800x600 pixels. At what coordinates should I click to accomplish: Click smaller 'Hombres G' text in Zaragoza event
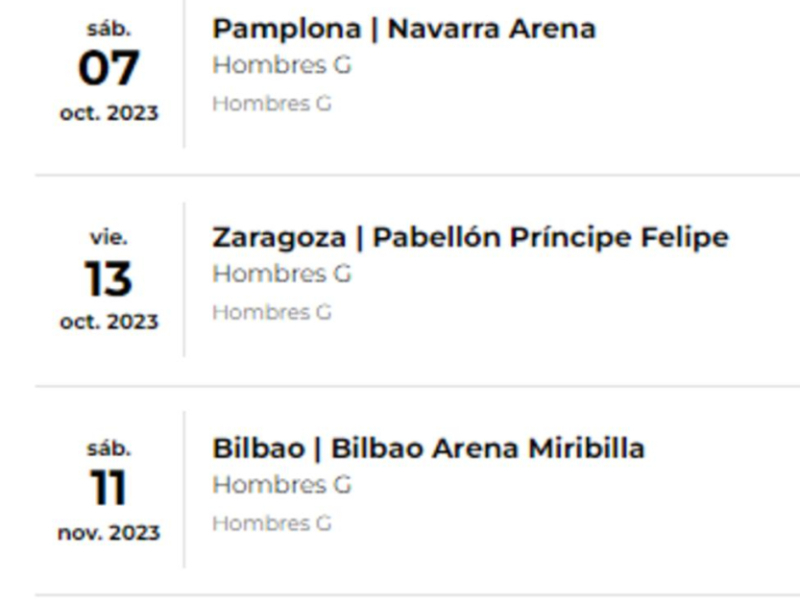pyautogui.click(x=271, y=313)
